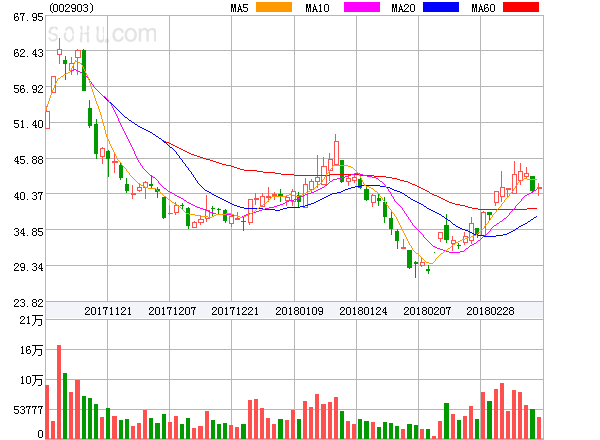Click the MA10 legend text
The width and height of the screenshot is (600, 440).
(317, 8)
